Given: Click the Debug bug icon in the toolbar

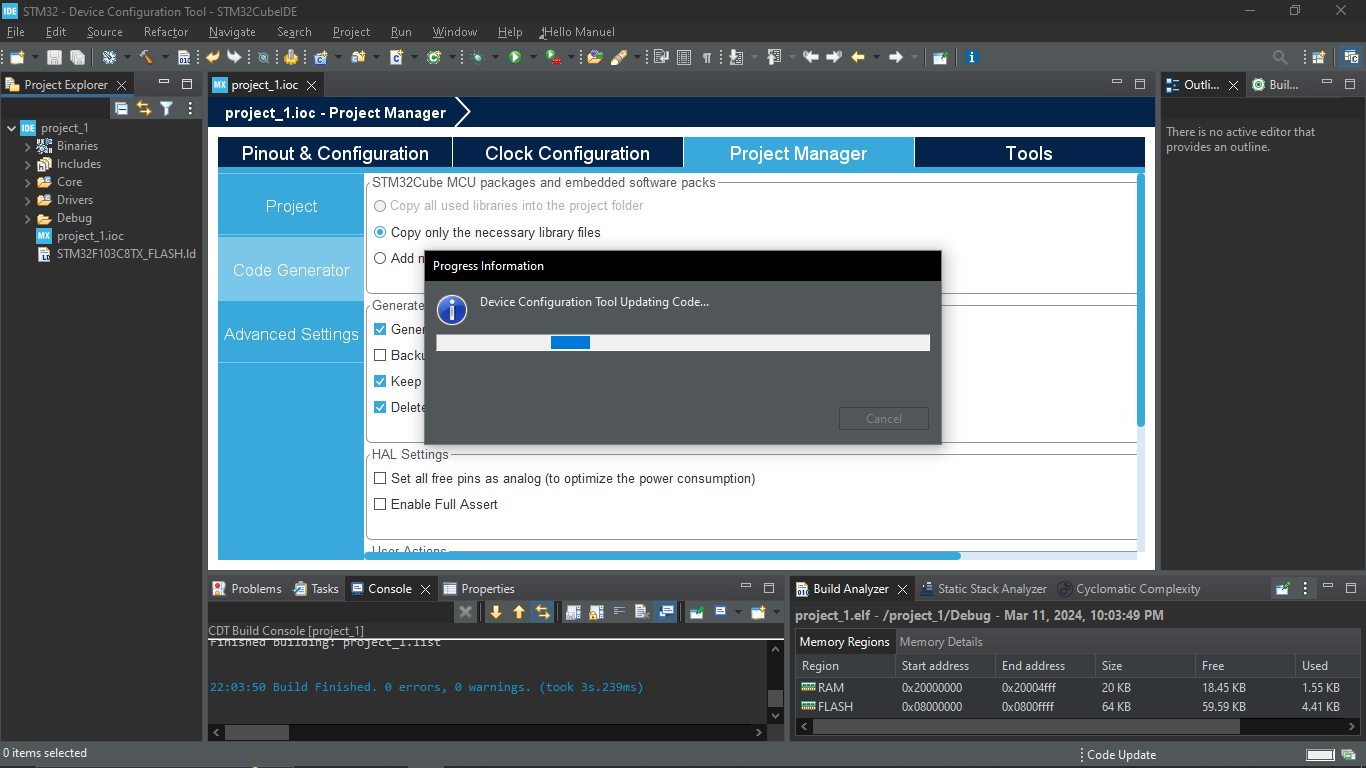Looking at the screenshot, I should click(x=477, y=57).
